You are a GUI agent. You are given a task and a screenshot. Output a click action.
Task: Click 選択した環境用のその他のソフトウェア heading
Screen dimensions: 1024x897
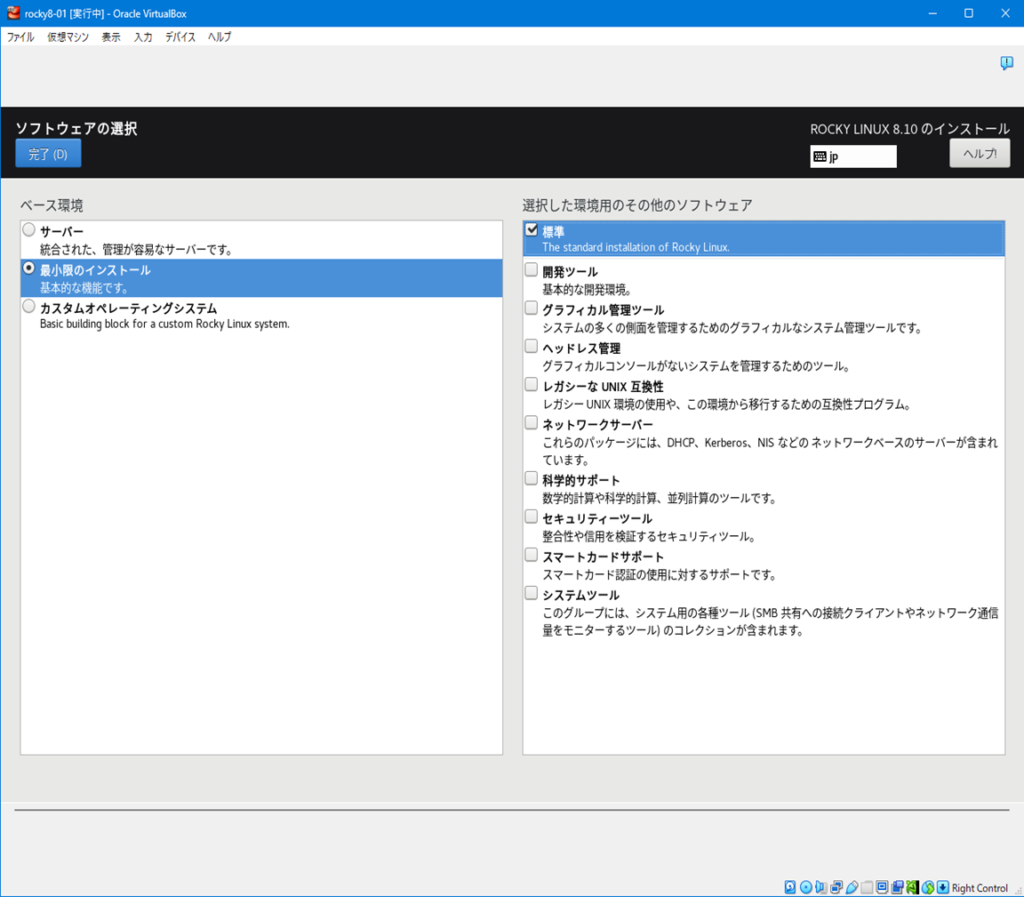637,206
